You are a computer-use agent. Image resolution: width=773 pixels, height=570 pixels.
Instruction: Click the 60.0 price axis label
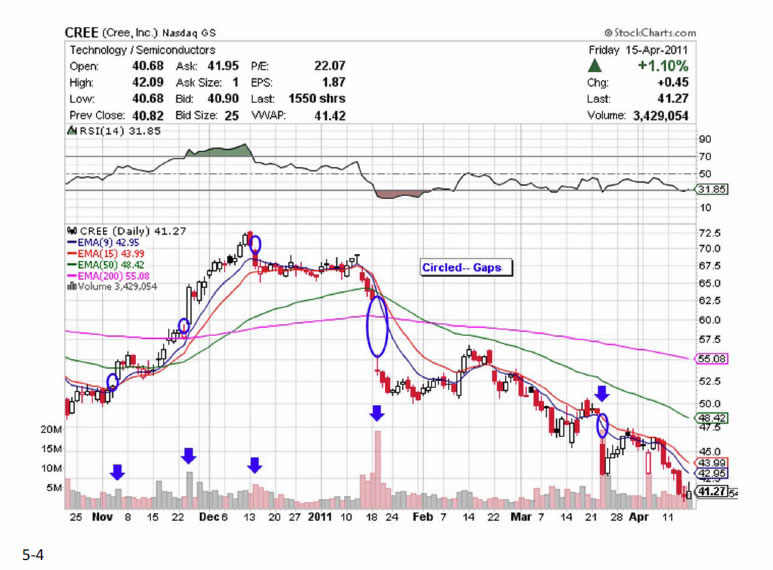click(709, 320)
